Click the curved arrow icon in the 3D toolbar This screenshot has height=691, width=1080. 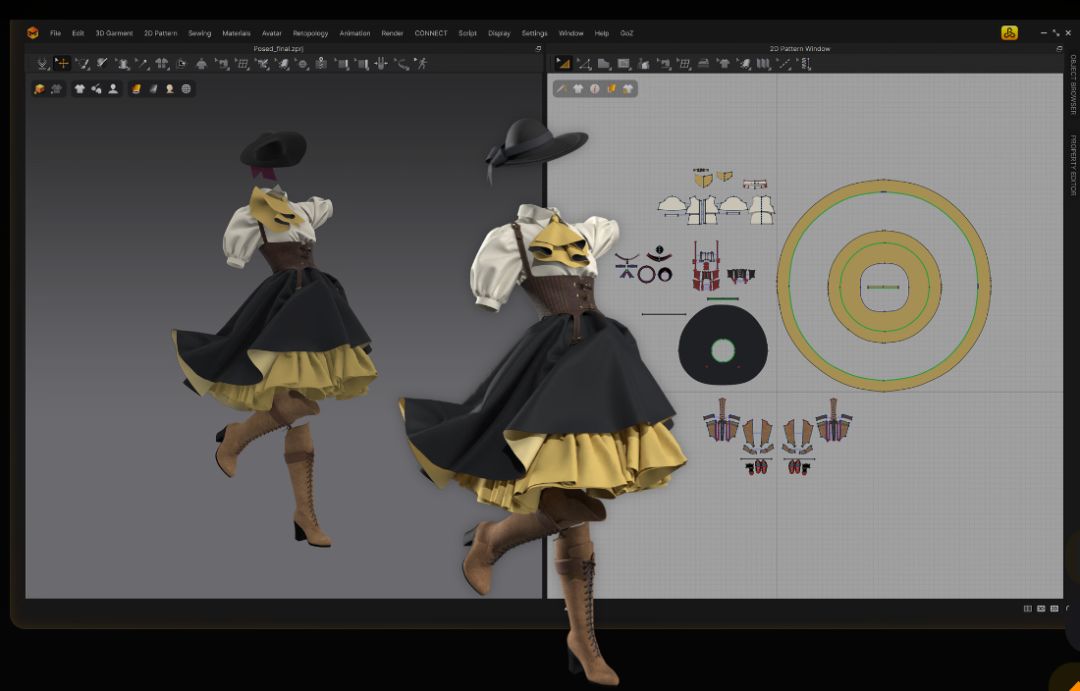pyautogui.click(x=402, y=63)
